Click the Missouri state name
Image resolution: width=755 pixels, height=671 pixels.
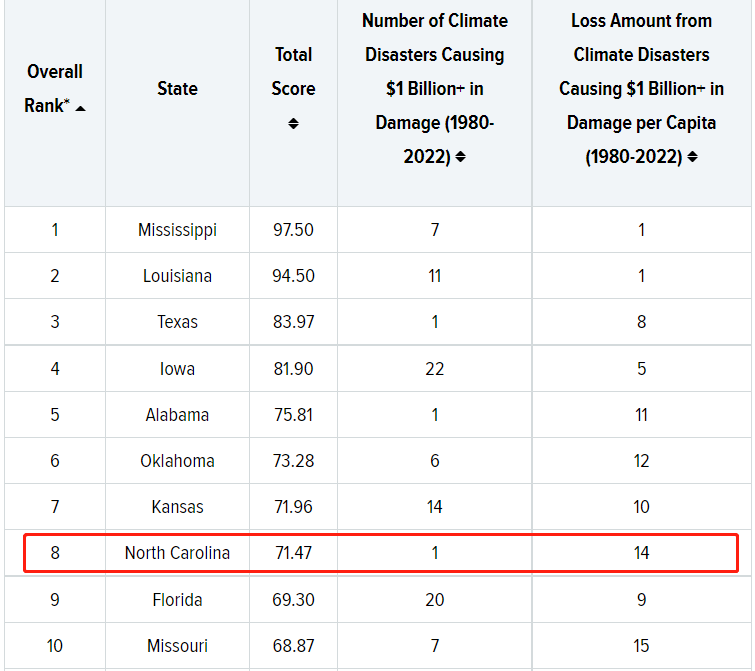point(177,646)
